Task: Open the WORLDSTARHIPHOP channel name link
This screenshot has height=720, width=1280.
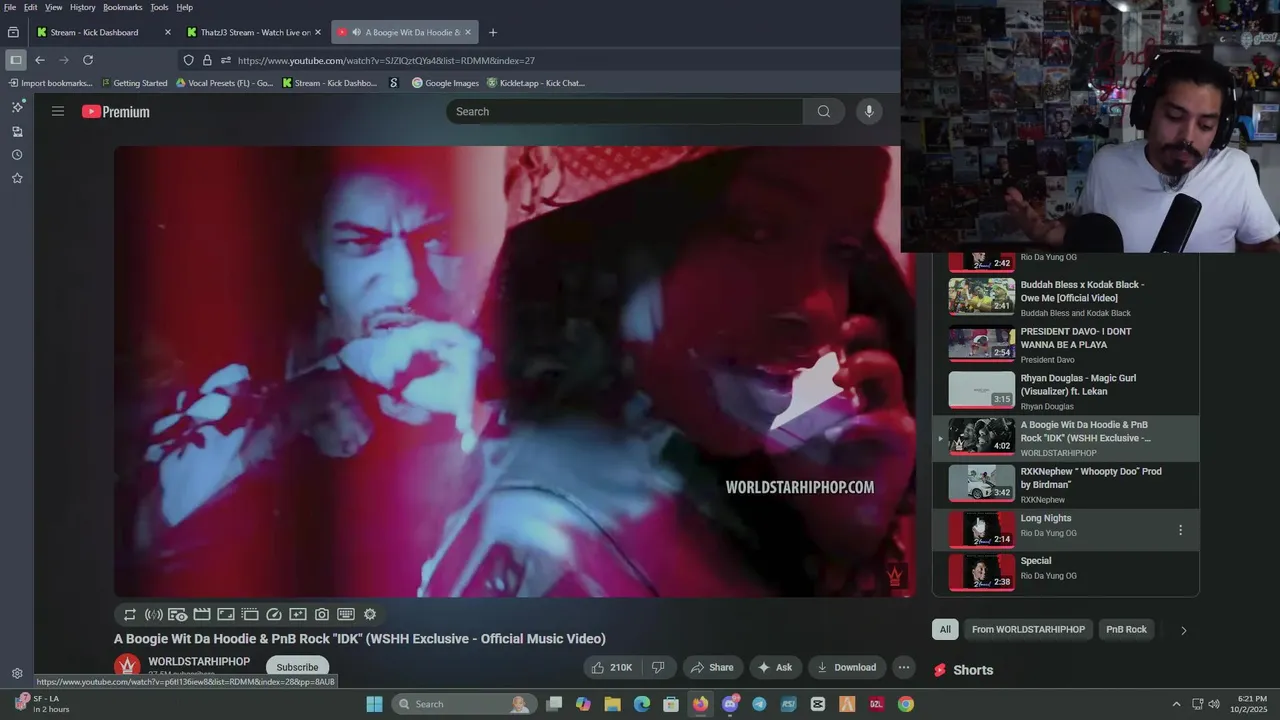Action: (x=199, y=662)
